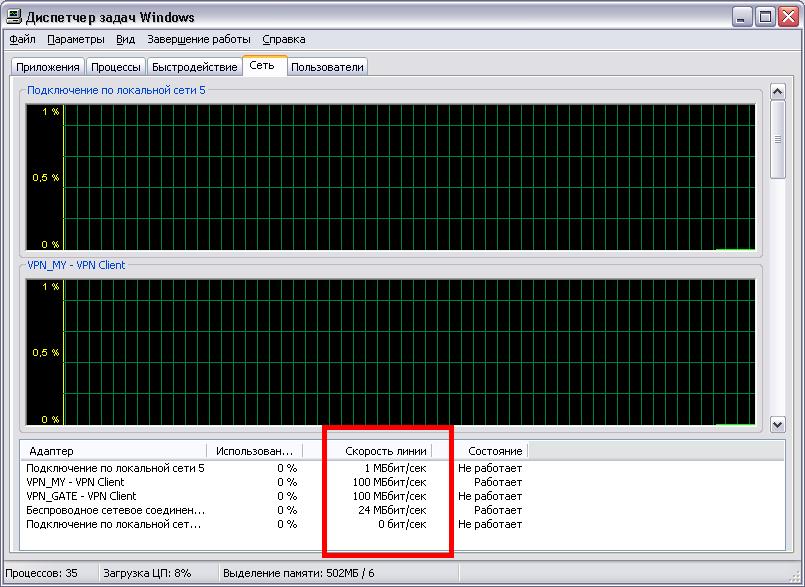This screenshot has width=805, height=587.
Task: Open the Вид menu
Action: click(125, 40)
